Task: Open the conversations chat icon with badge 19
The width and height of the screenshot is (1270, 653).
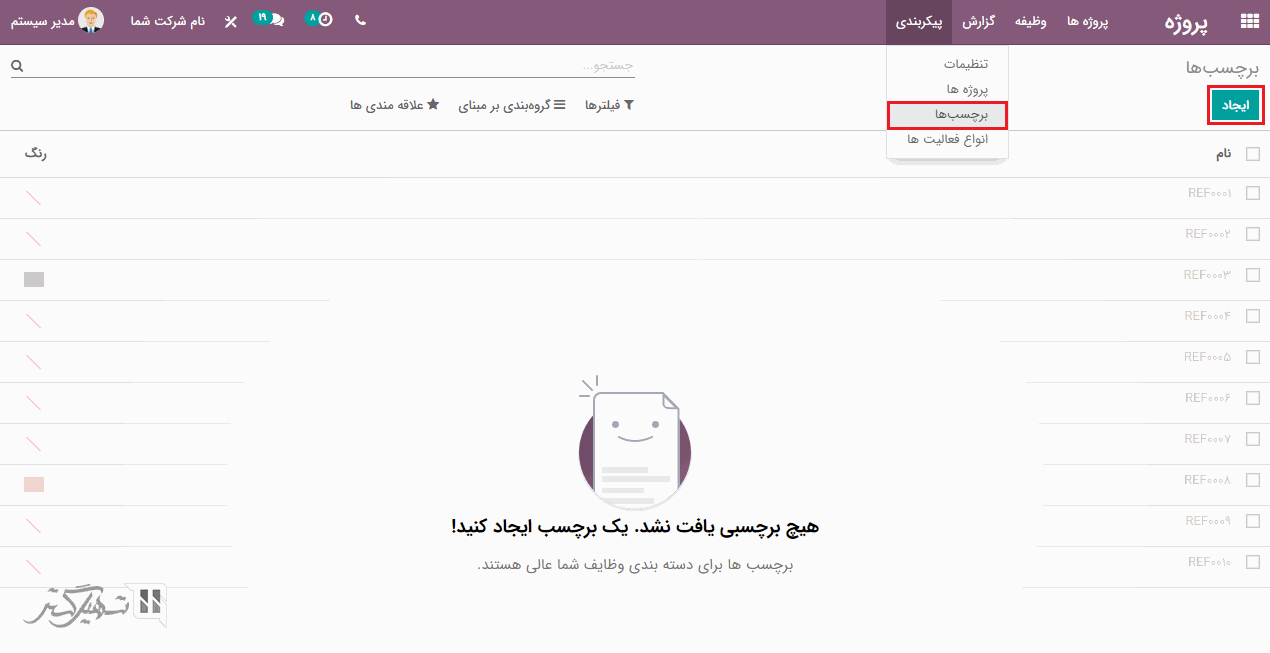Action: tap(275, 20)
